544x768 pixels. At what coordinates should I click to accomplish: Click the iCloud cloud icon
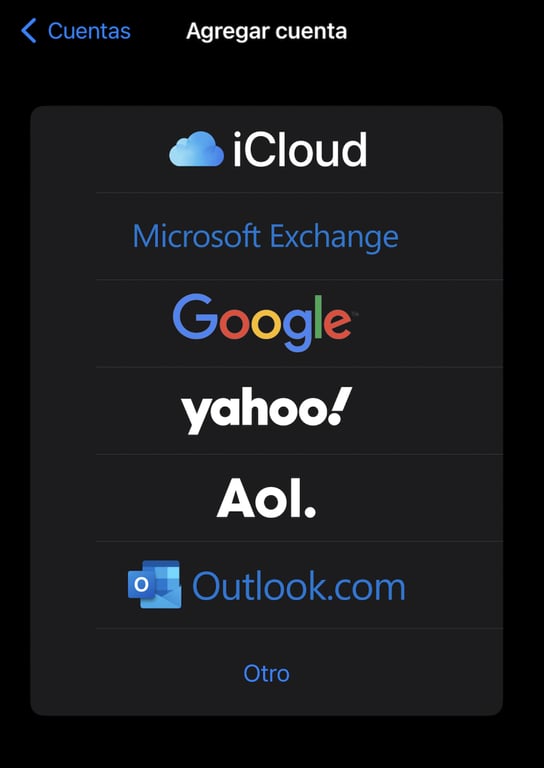click(x=196, y=149)
